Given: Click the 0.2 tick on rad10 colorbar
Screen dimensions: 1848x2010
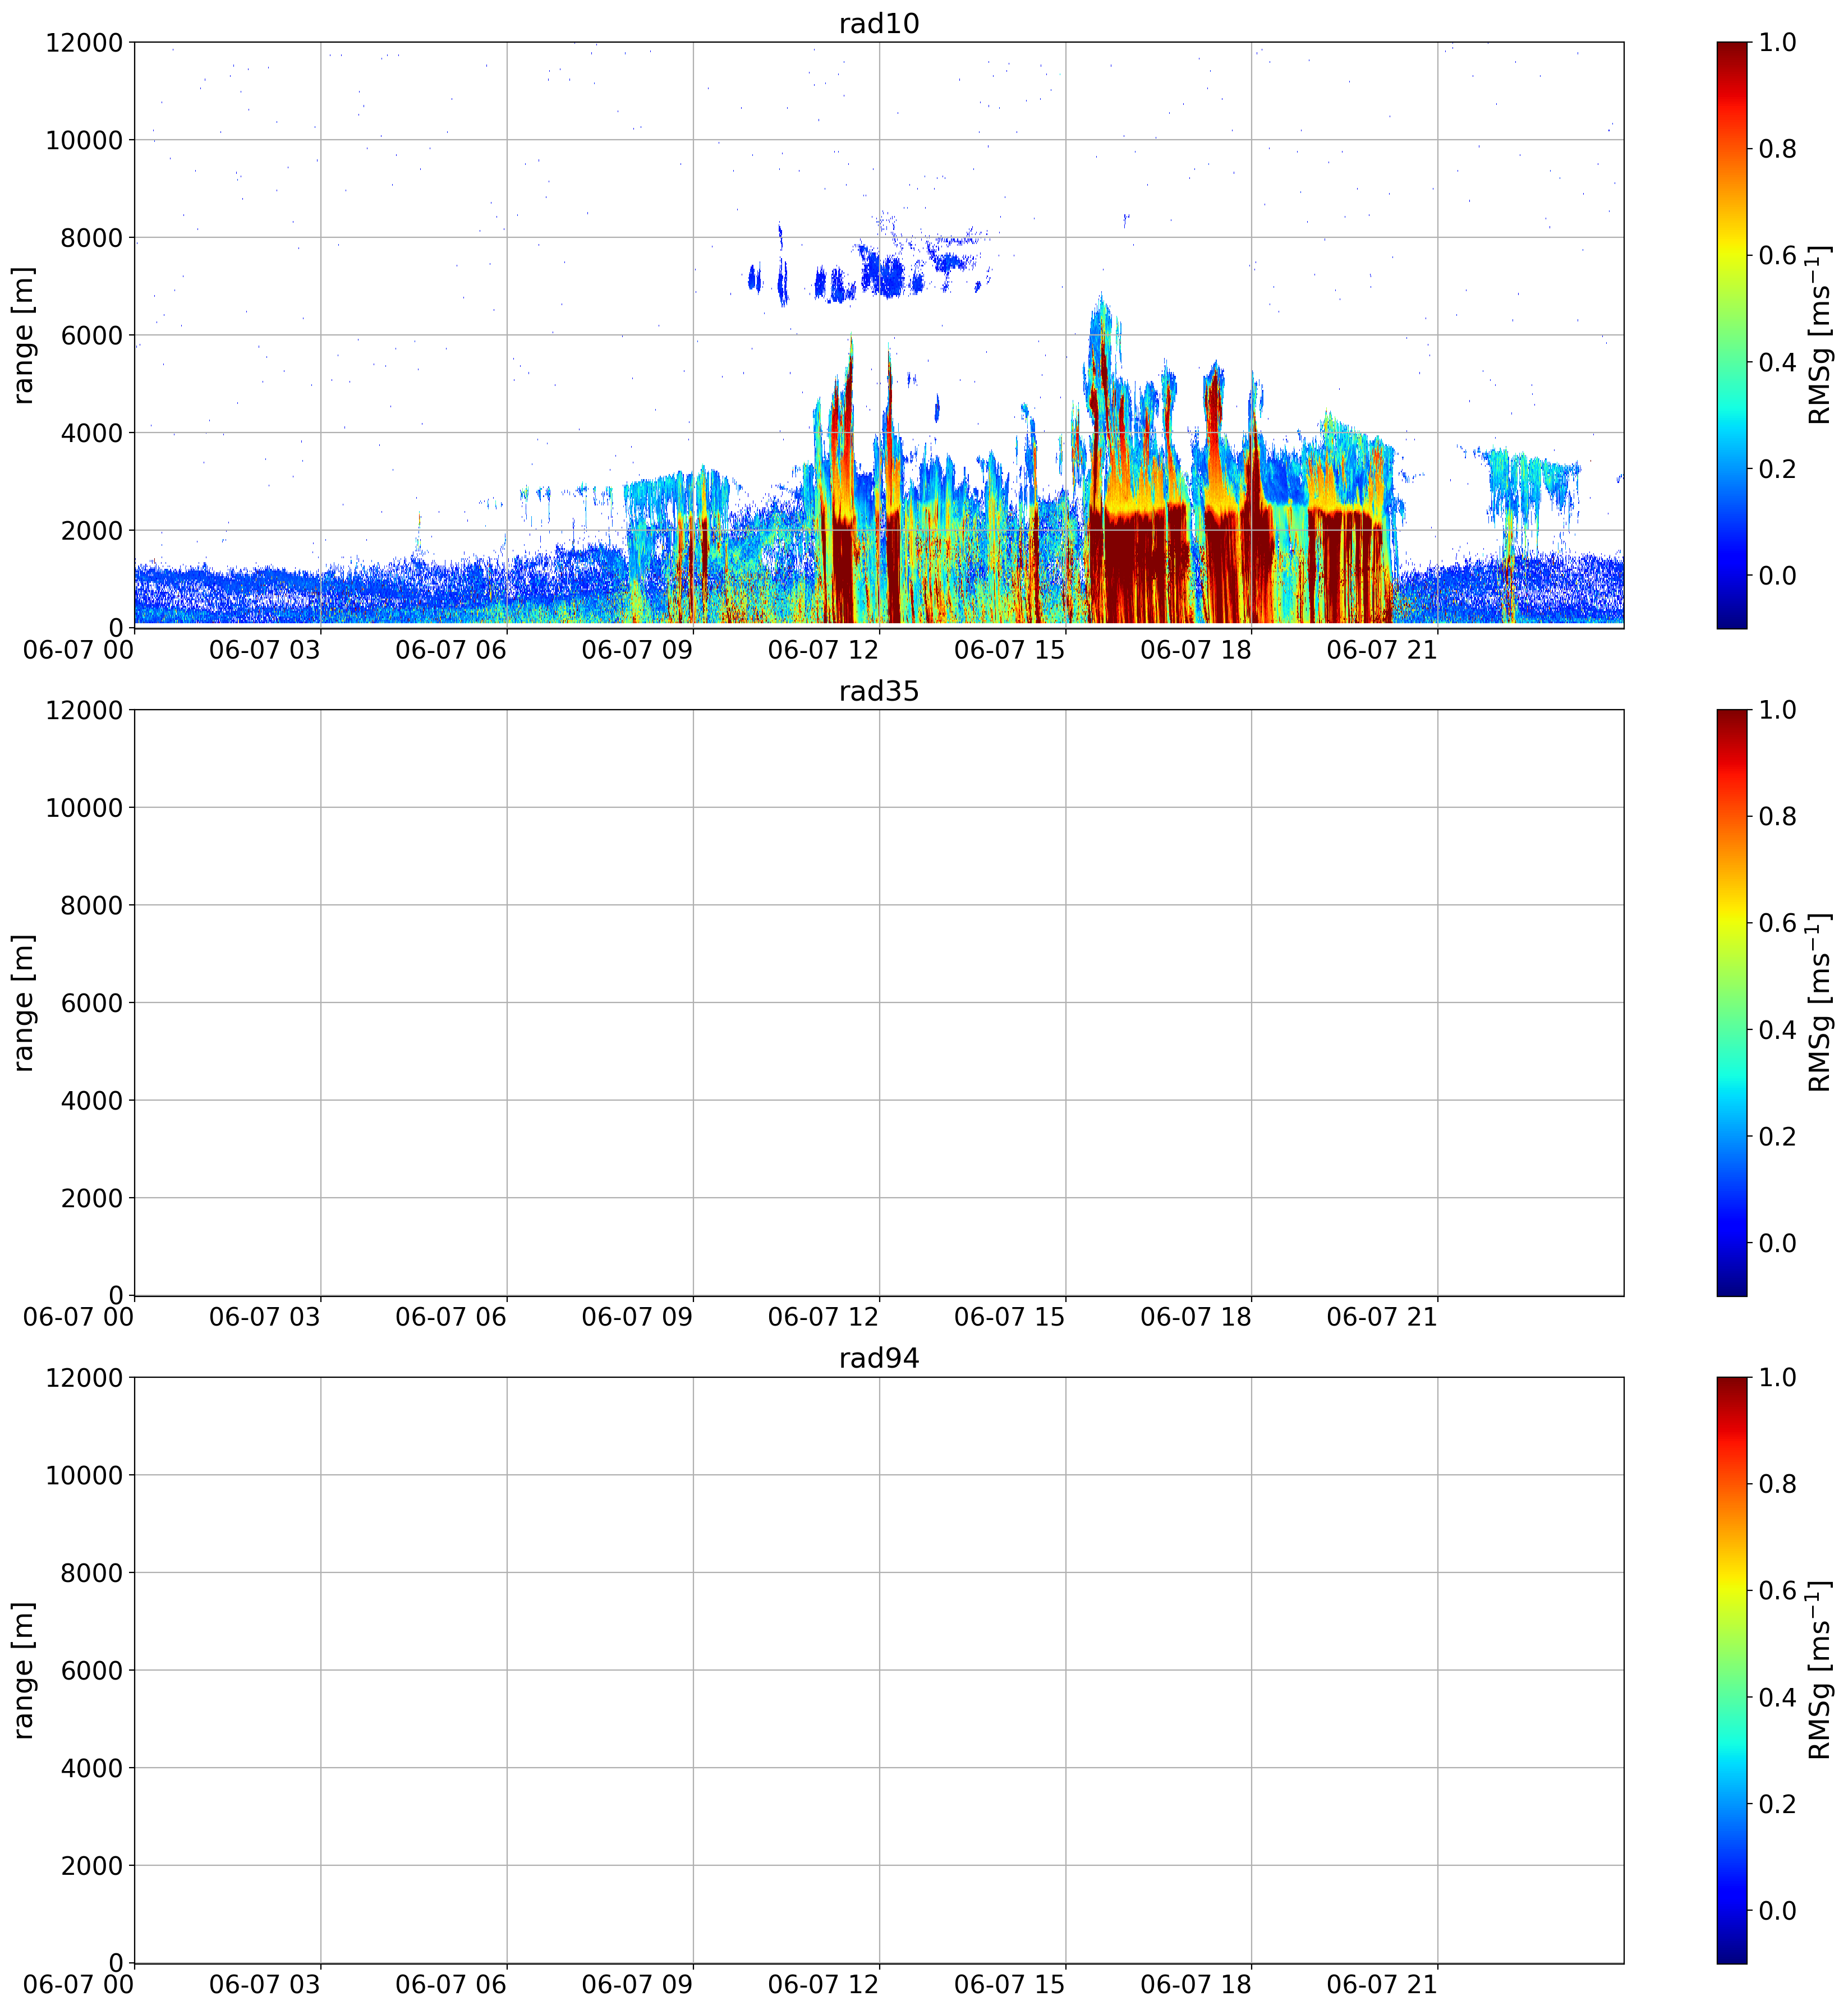Looking at the screenshot, I should 1777,469.
